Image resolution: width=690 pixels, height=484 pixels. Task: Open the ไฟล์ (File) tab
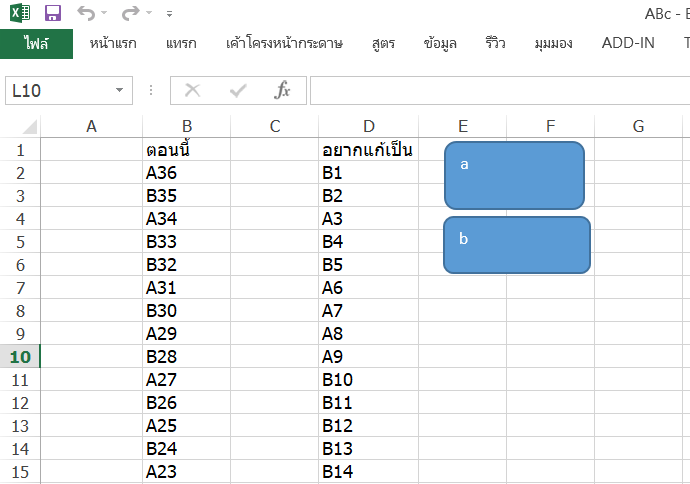[36, 44]
